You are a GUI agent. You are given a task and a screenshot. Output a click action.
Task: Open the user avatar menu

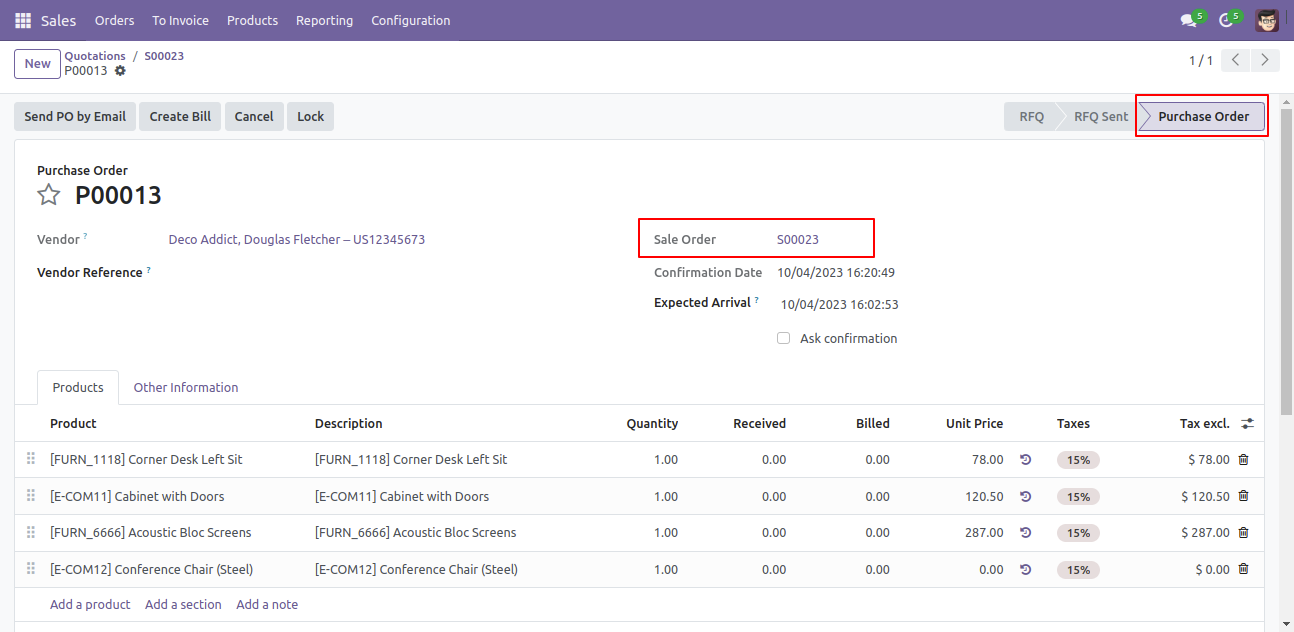pyautogui.click(x=1267, y=20)
